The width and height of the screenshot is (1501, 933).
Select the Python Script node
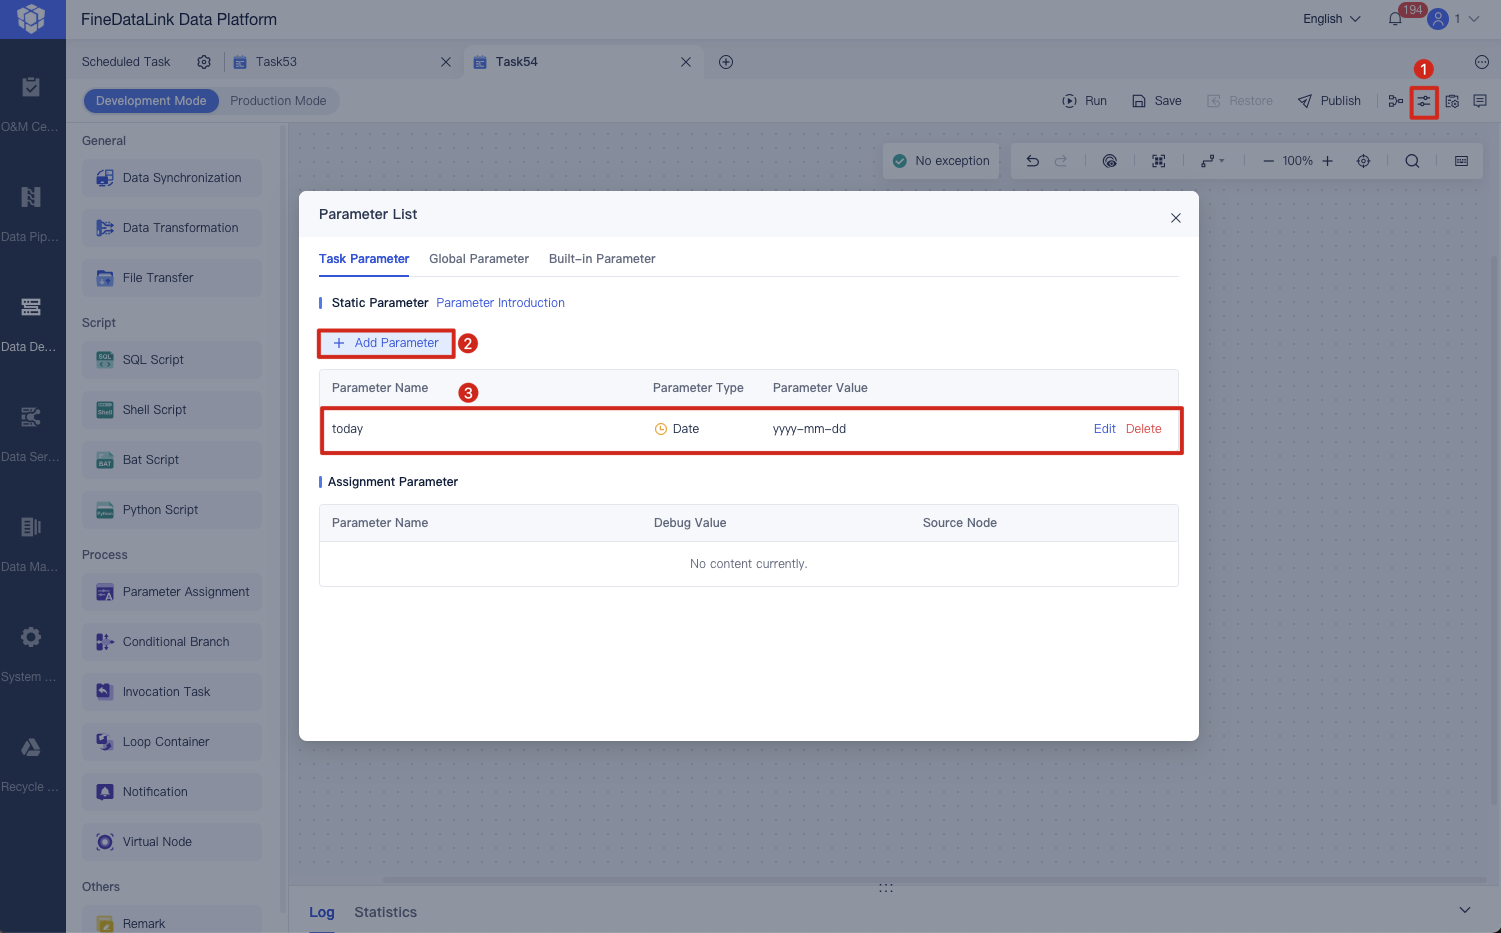[x=172, y=510]
